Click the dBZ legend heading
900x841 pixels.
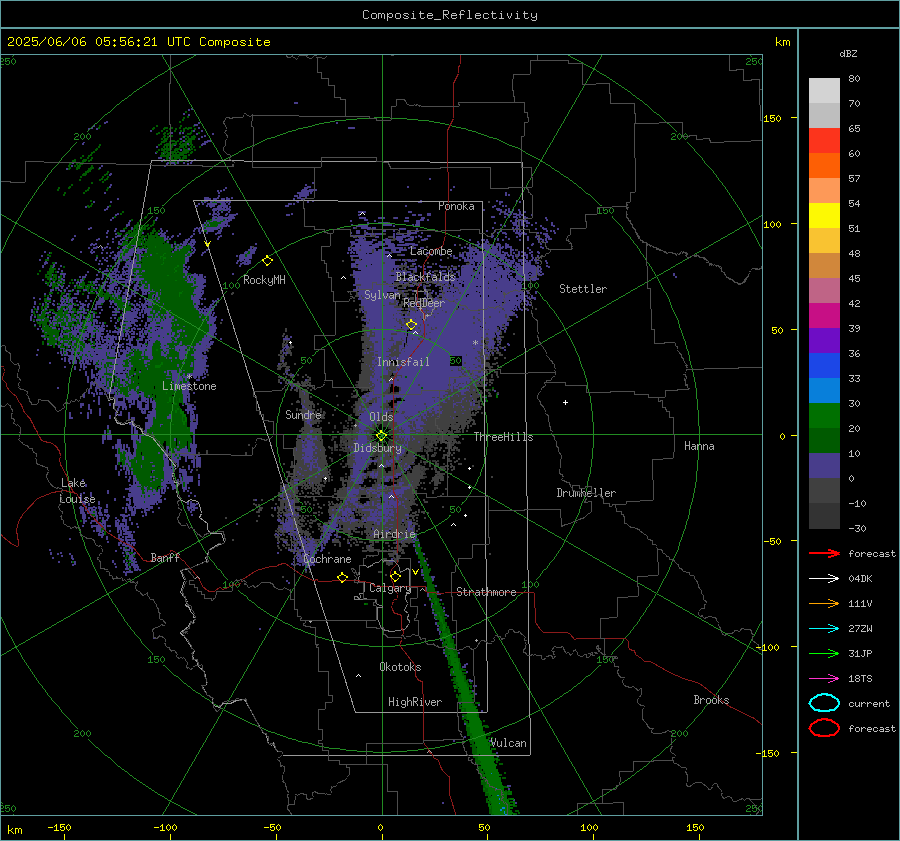click(848, 53)
